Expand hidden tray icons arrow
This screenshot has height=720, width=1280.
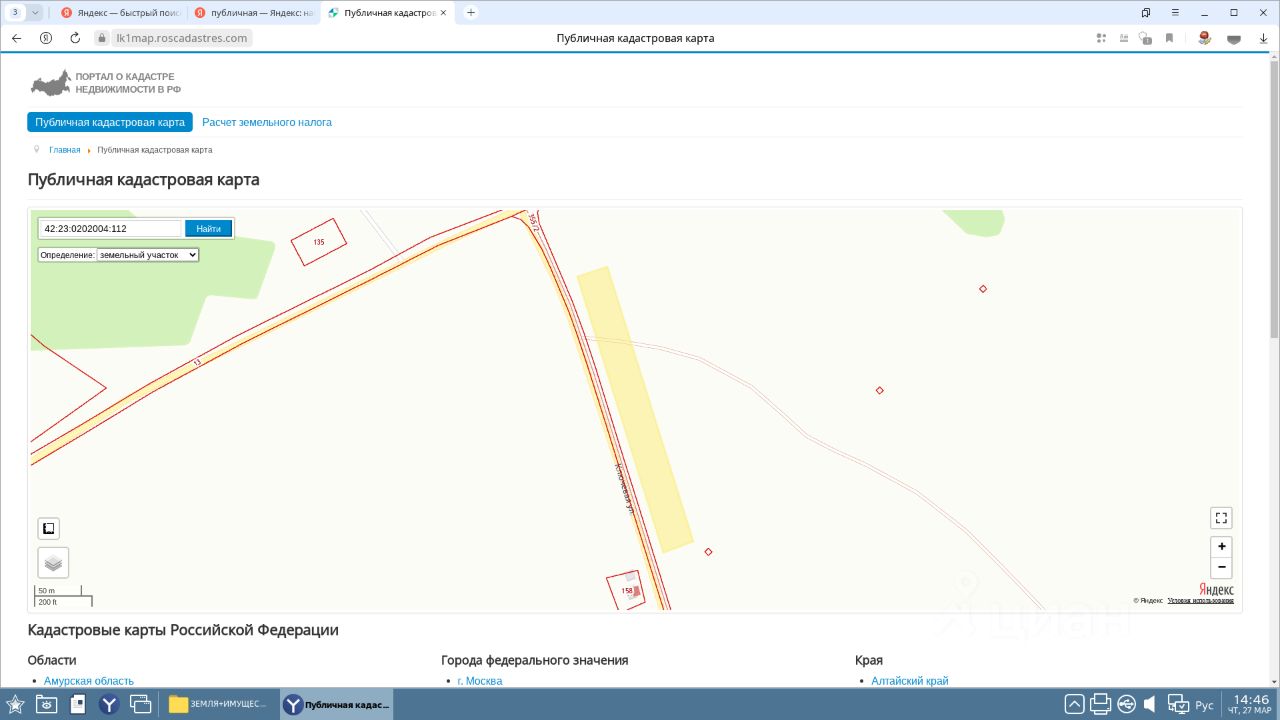(x=1074, y=704)
